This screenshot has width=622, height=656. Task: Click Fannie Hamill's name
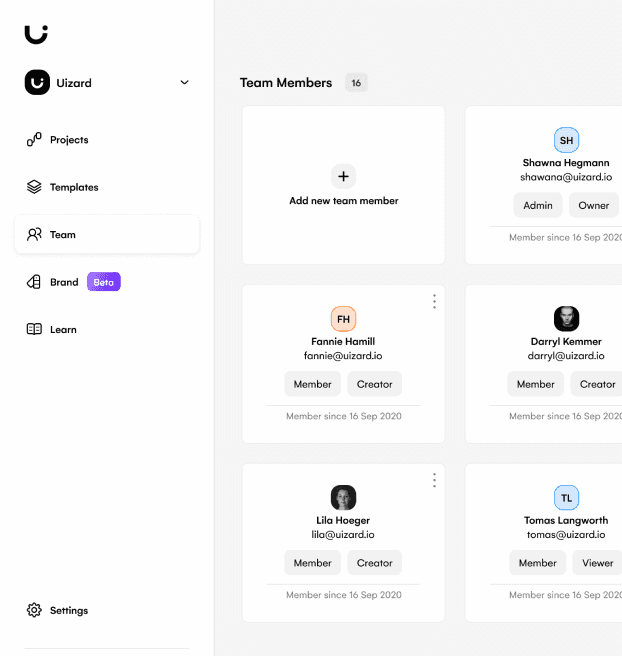pos(343,341)
